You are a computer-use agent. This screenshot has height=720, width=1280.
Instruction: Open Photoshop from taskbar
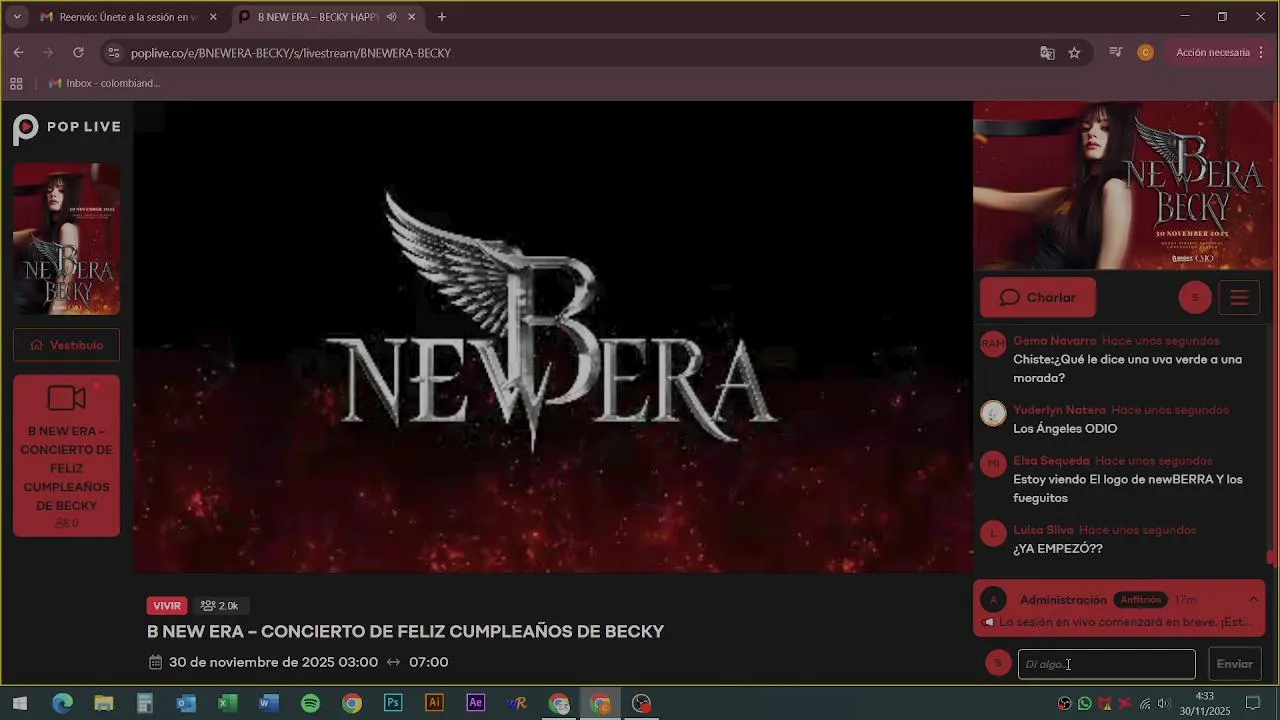[393, 704]
